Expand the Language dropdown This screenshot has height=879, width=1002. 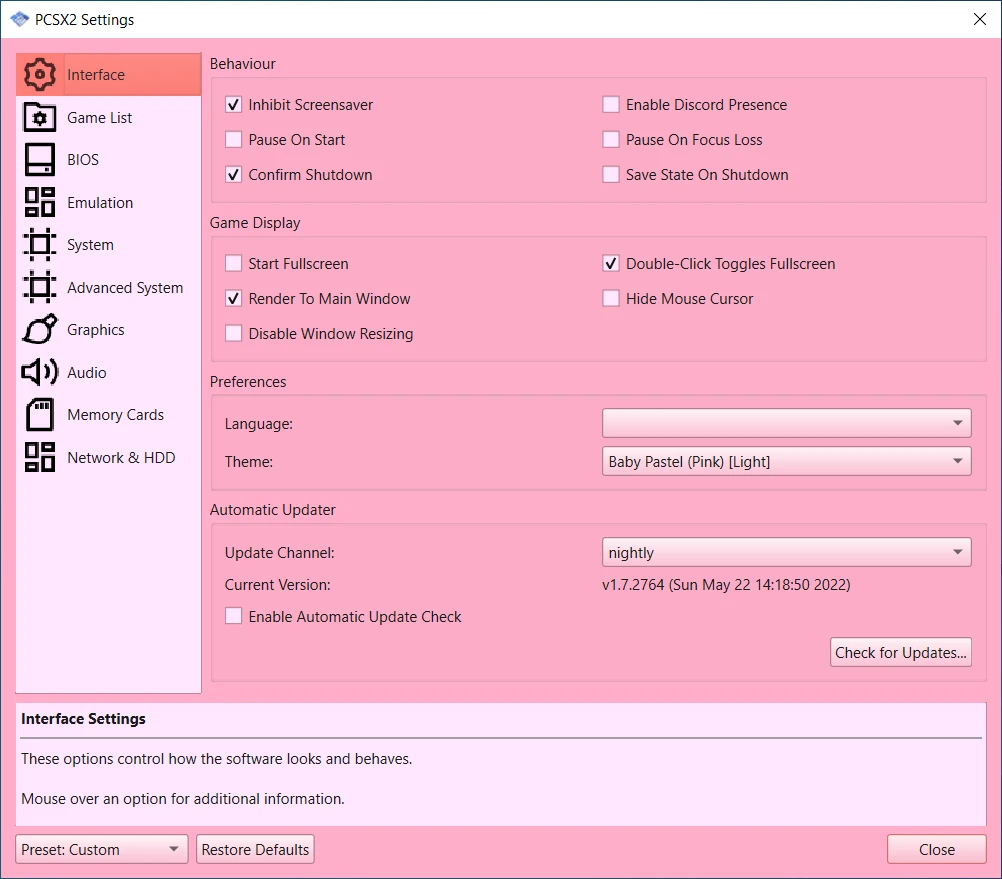(x=786, y=423)
